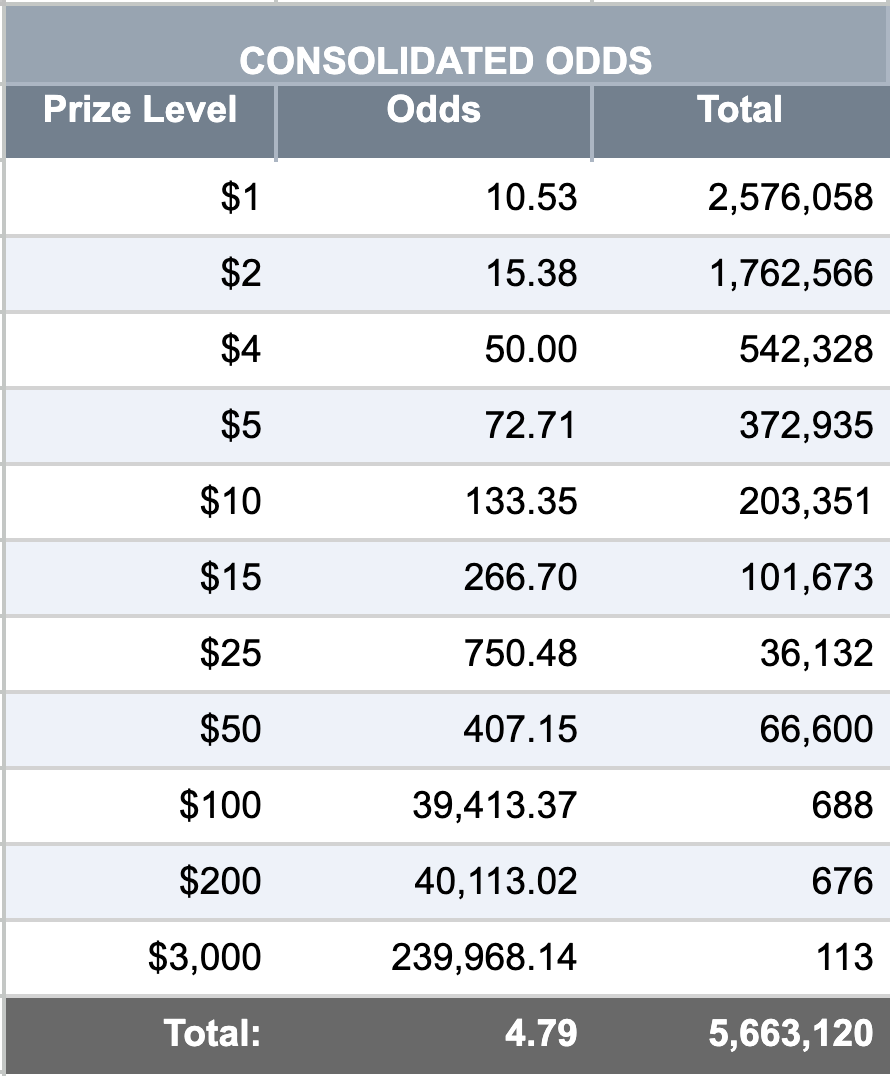Select the 2,576,058 total cell
Image resolution: width=890 pixels, height=1076 pixels.
(x=741, y=198)
